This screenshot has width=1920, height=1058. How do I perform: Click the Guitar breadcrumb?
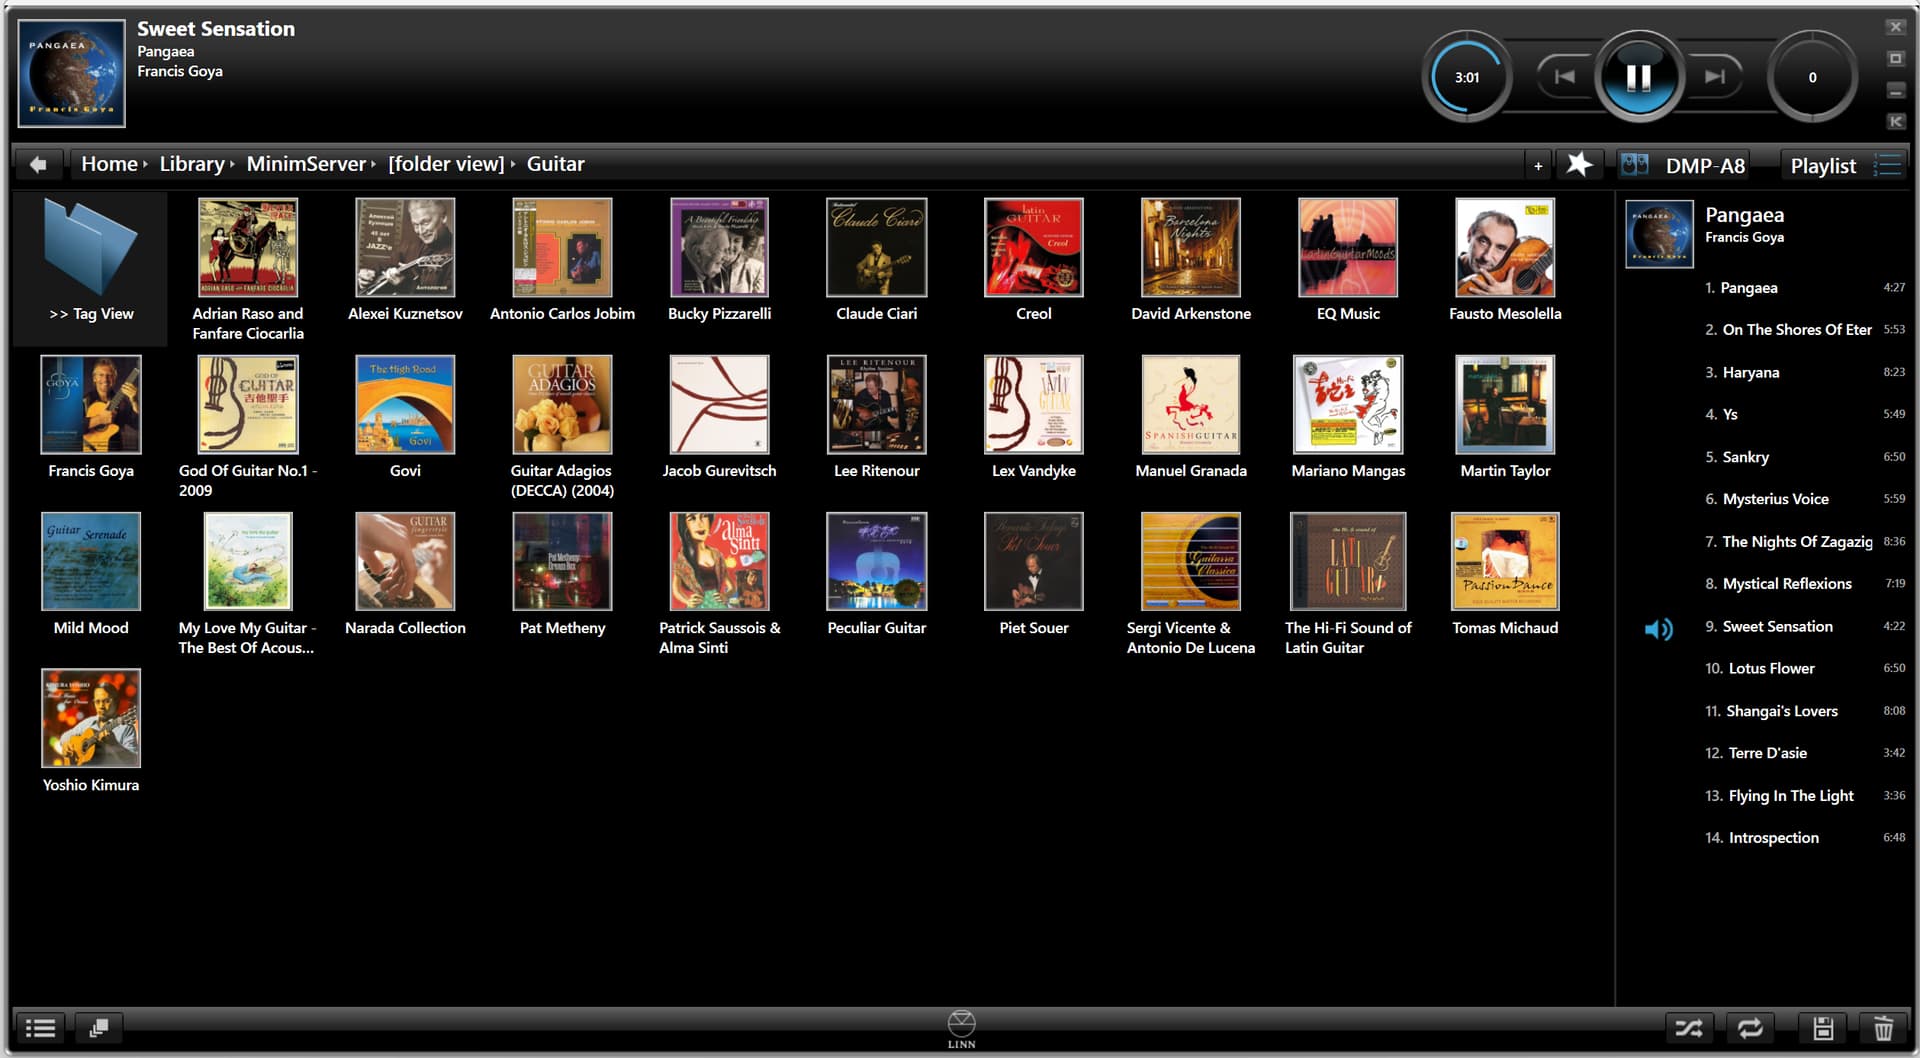[555, 164]
